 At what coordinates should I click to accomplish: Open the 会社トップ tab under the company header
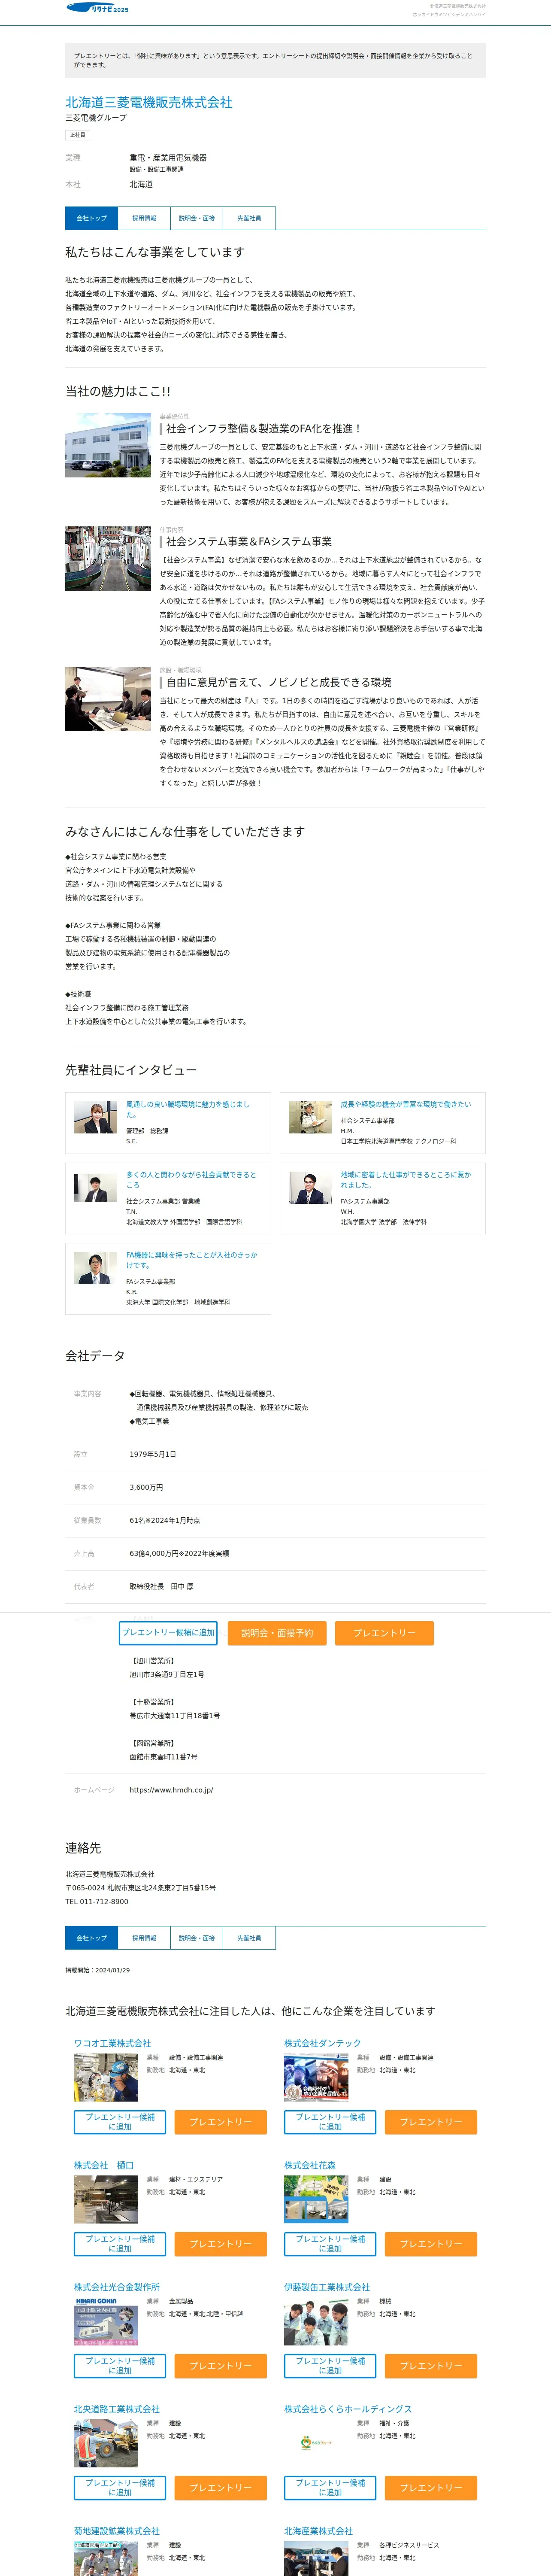pyautogui.click(x=92, y=218)
